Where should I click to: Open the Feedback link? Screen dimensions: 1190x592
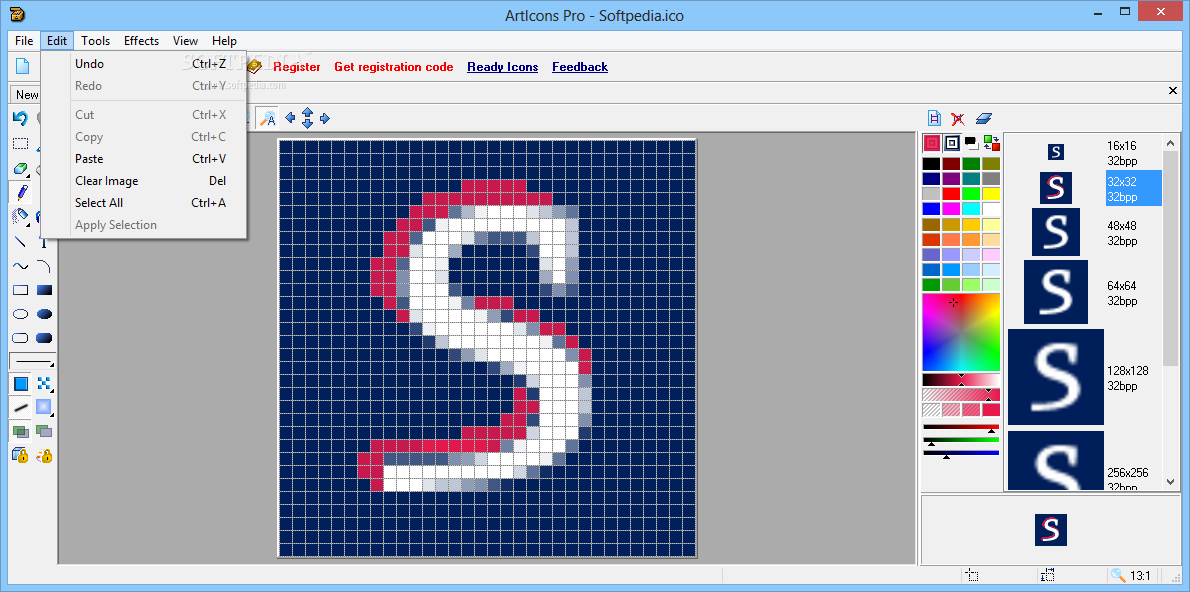coord(580,67)
